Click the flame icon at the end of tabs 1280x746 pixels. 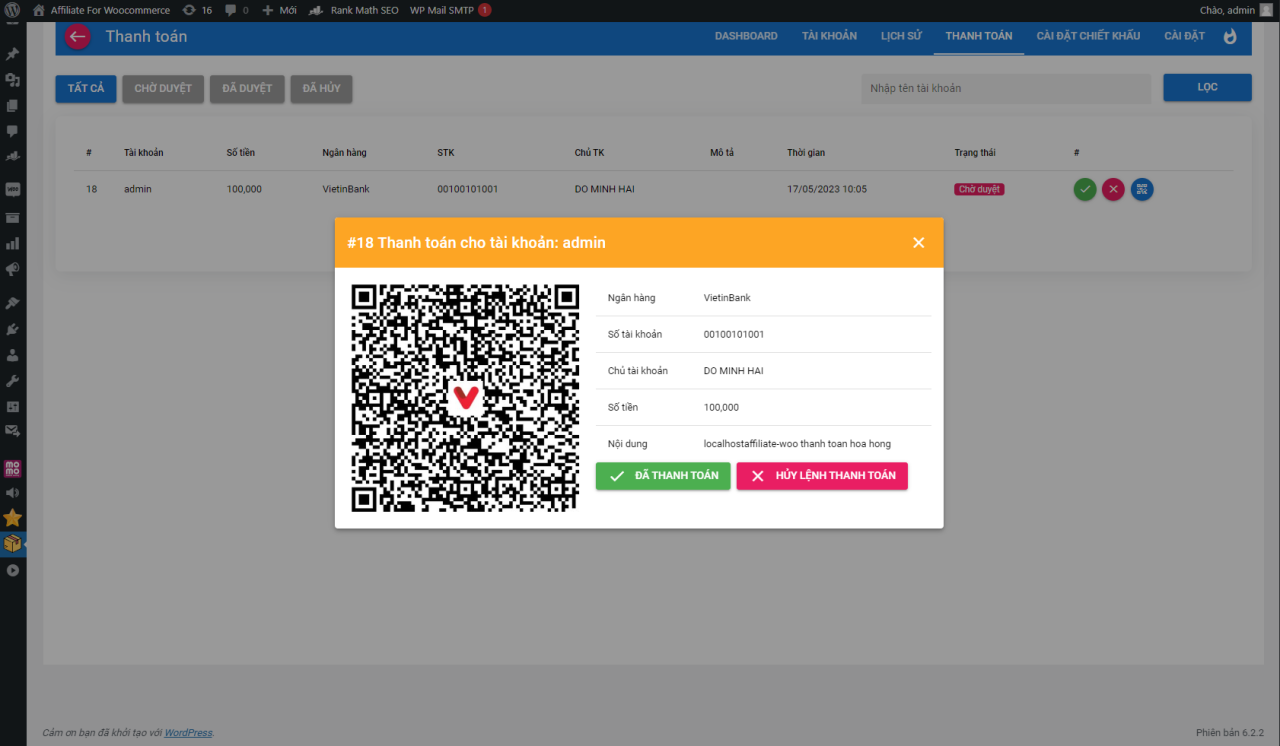click(1229, 36)
